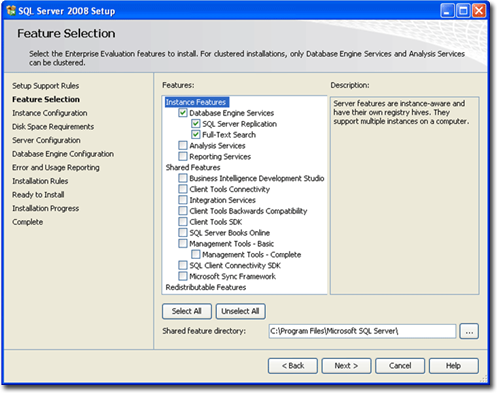Screen dimensions: 497x393
Task: Enable Integration Services
Action: click(x=183, y=200)
